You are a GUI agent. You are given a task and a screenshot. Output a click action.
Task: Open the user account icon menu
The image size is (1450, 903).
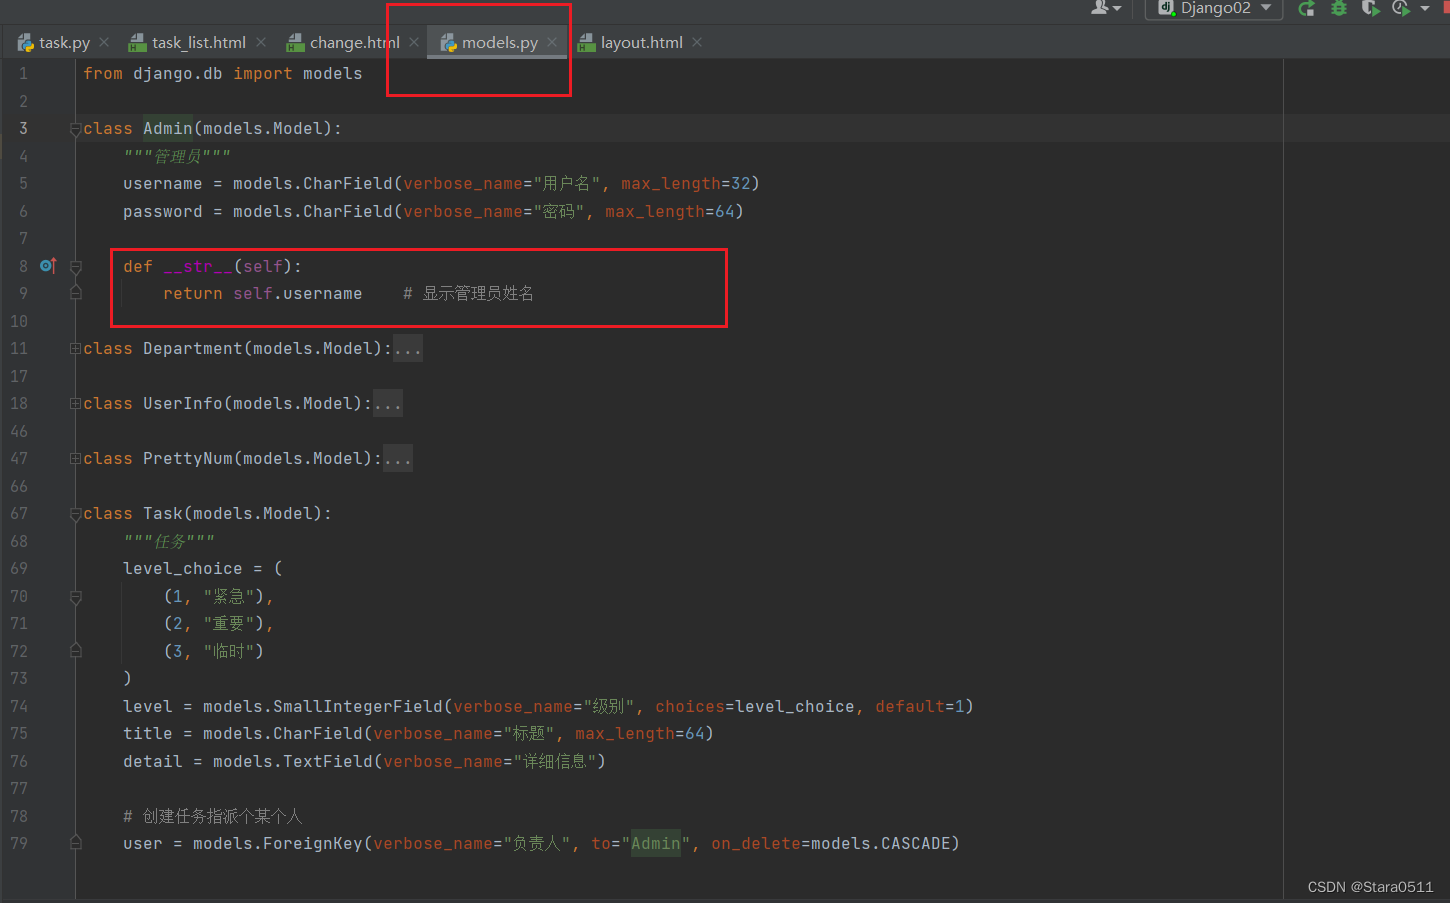(1106, 8)
